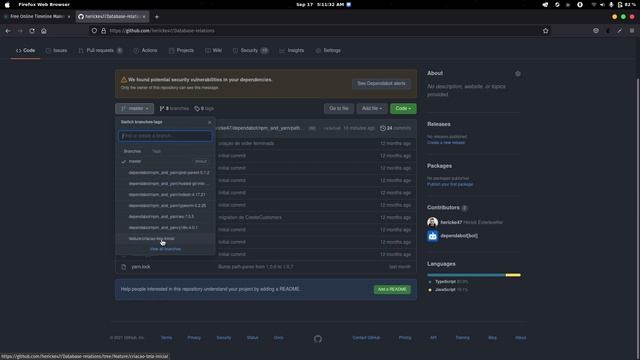Click See Dependabot alerts button
This screenshot has width=640, height=360.
point(381,84)
